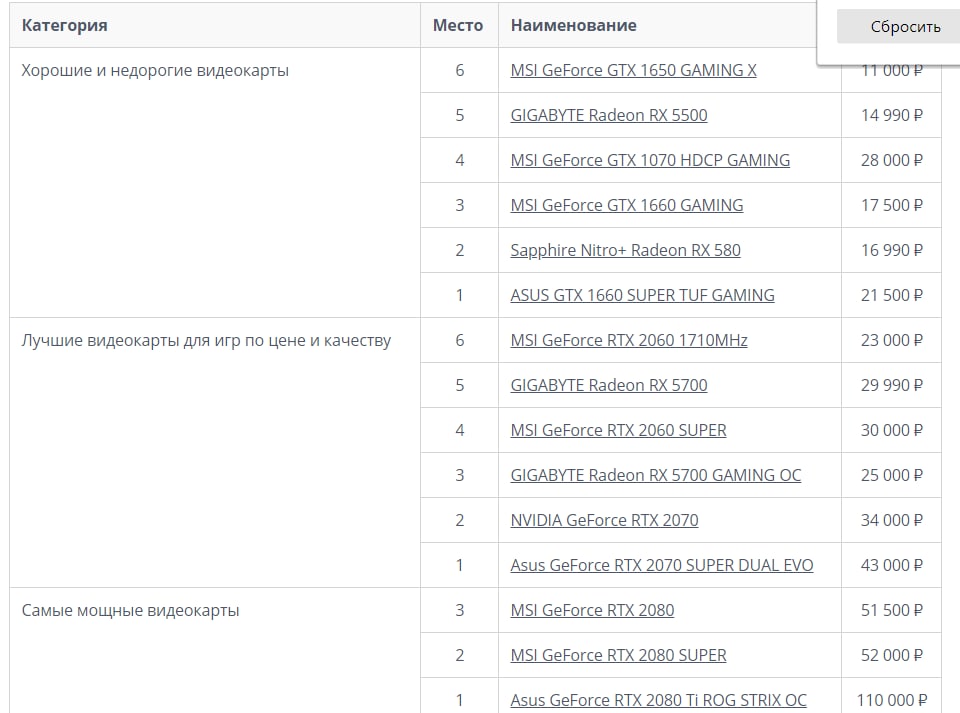The height and width of the screenshot is (713, 960).
Task: Click place number for MSI GeForce RTX 2080 row
Action: tap(459, 610)
